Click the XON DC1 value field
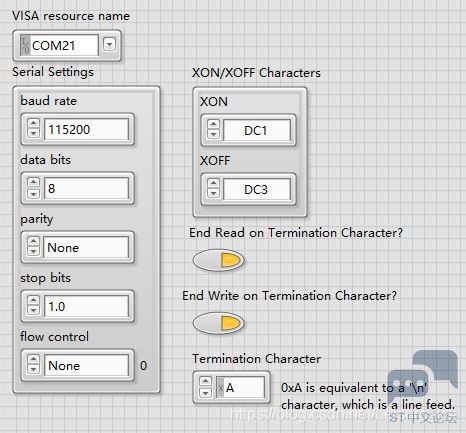 [257, 130]
